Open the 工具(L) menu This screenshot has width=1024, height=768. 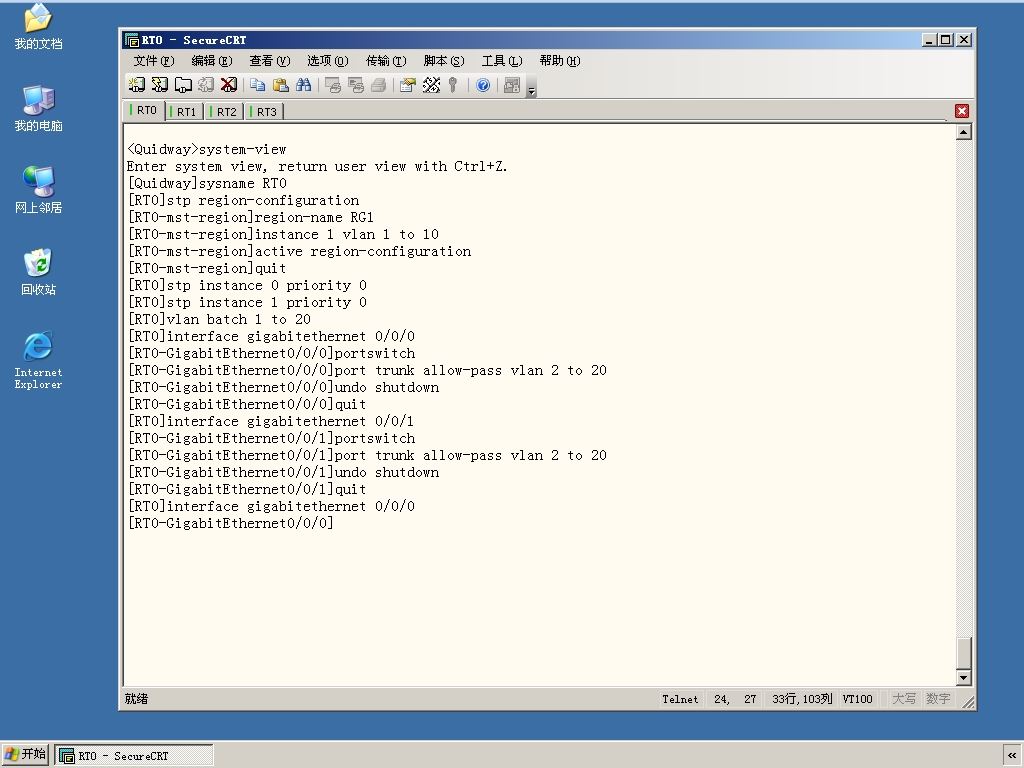pyautogui.click(x=502, y=61)
